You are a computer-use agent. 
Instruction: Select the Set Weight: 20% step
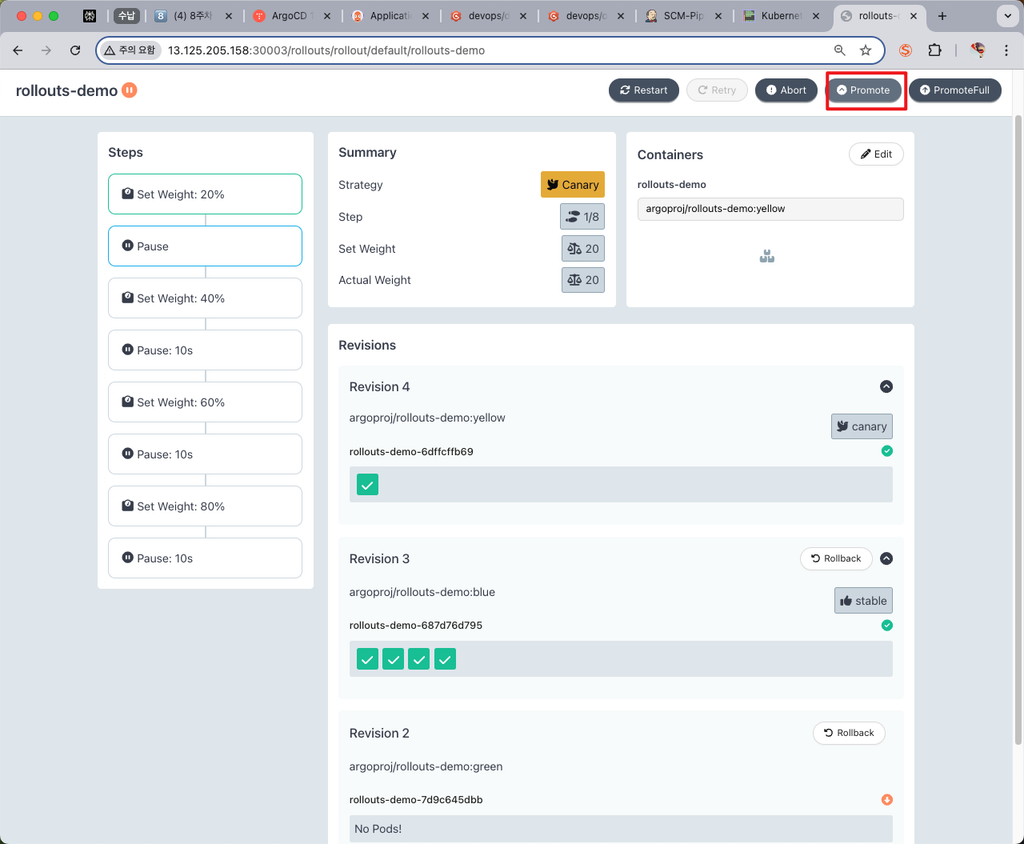[x=205, y=194]
